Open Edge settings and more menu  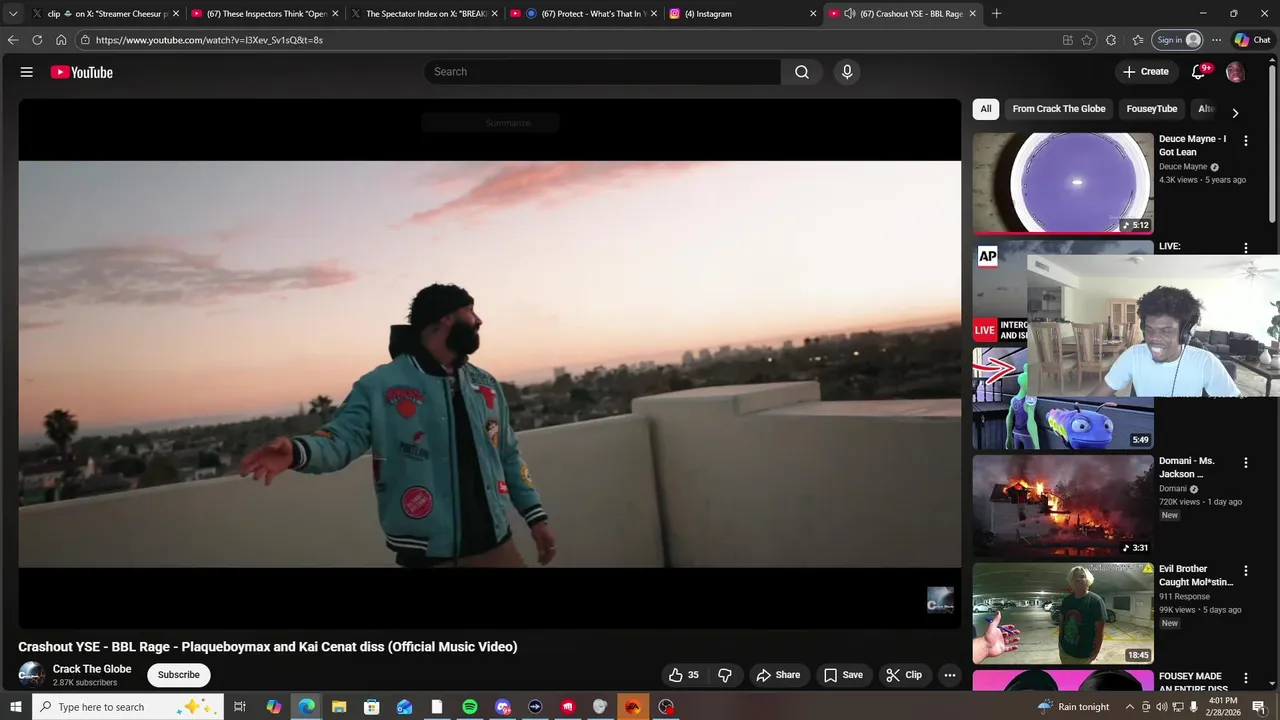pos(1216,40)
